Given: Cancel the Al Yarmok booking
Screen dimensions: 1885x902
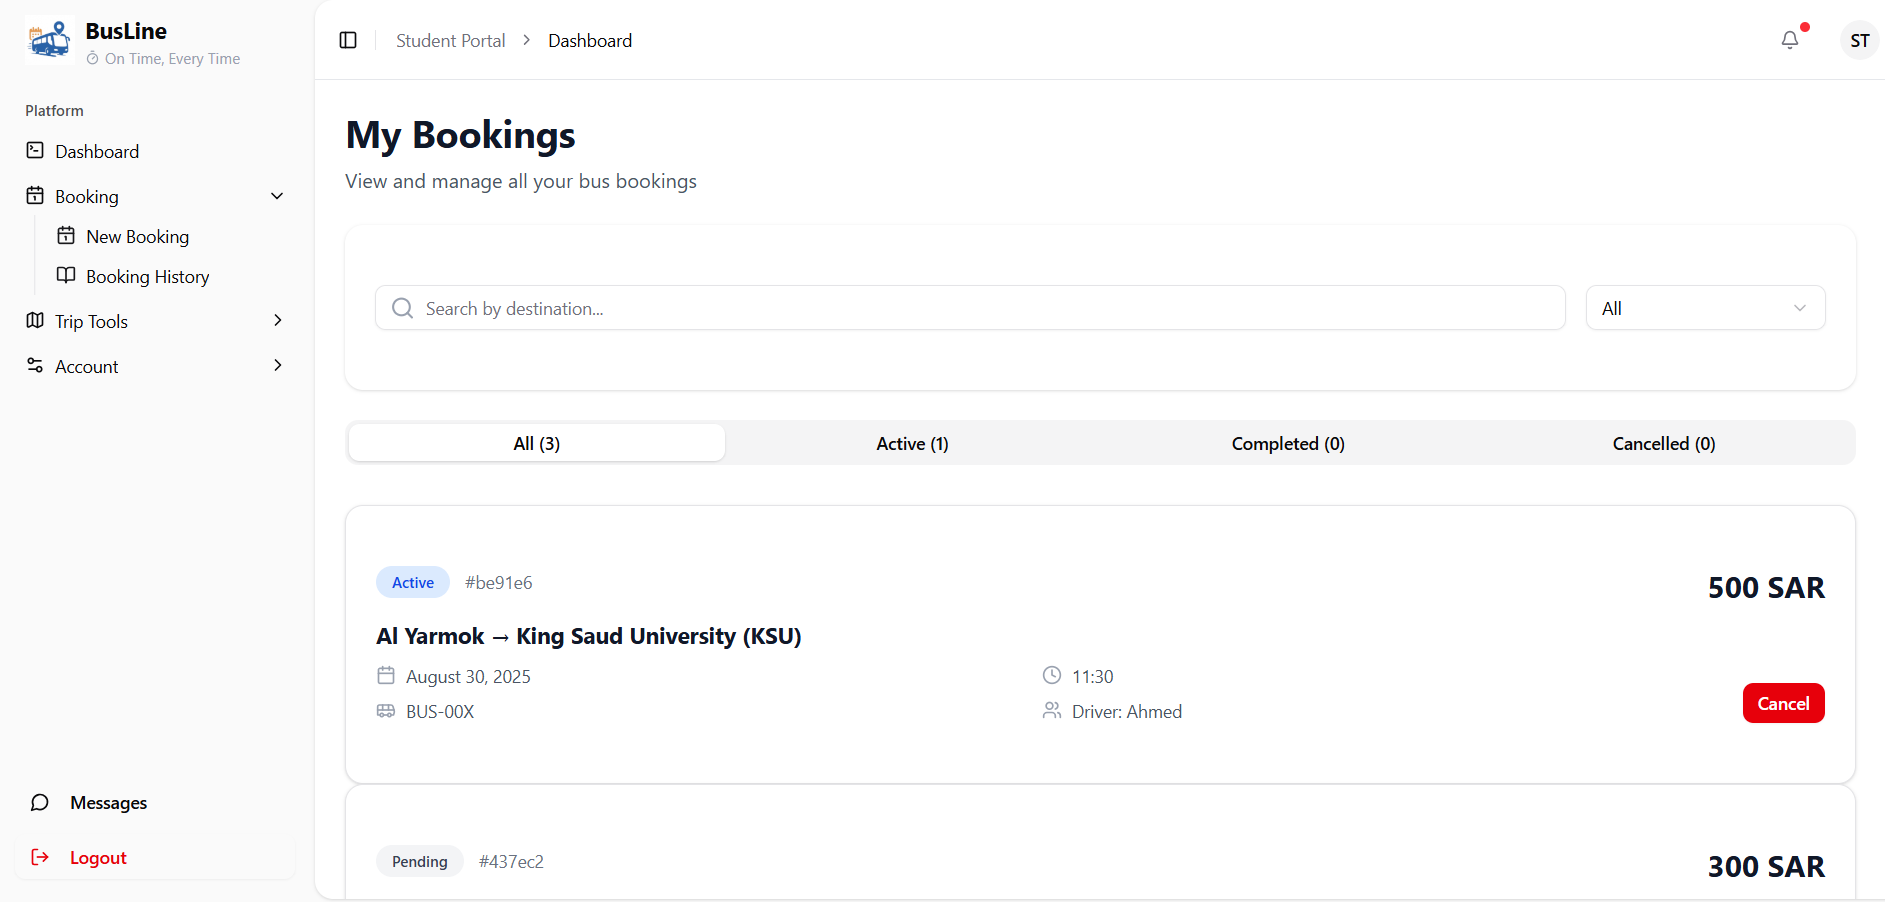Looking at the screenshot, I should coord(1783,703).
